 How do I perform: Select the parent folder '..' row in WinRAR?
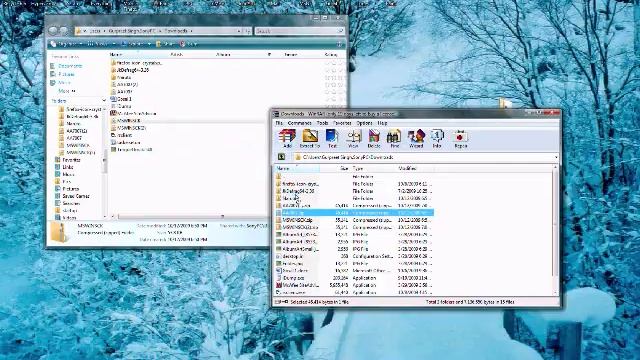354,176
